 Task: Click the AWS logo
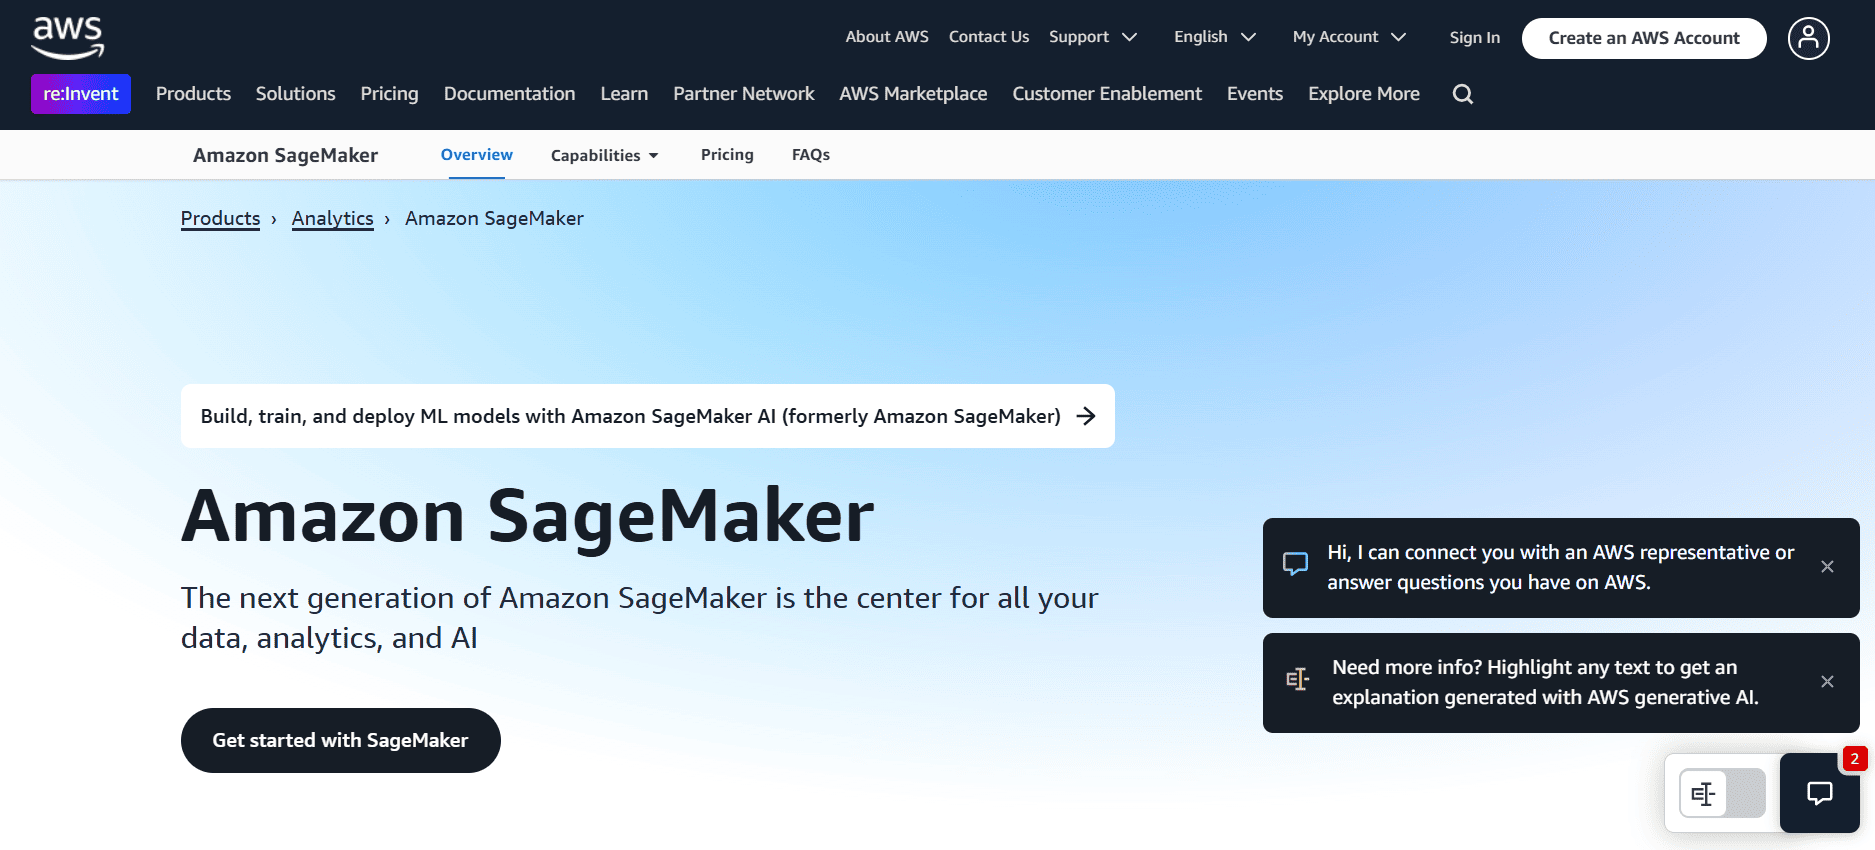[x=68, y=38]
